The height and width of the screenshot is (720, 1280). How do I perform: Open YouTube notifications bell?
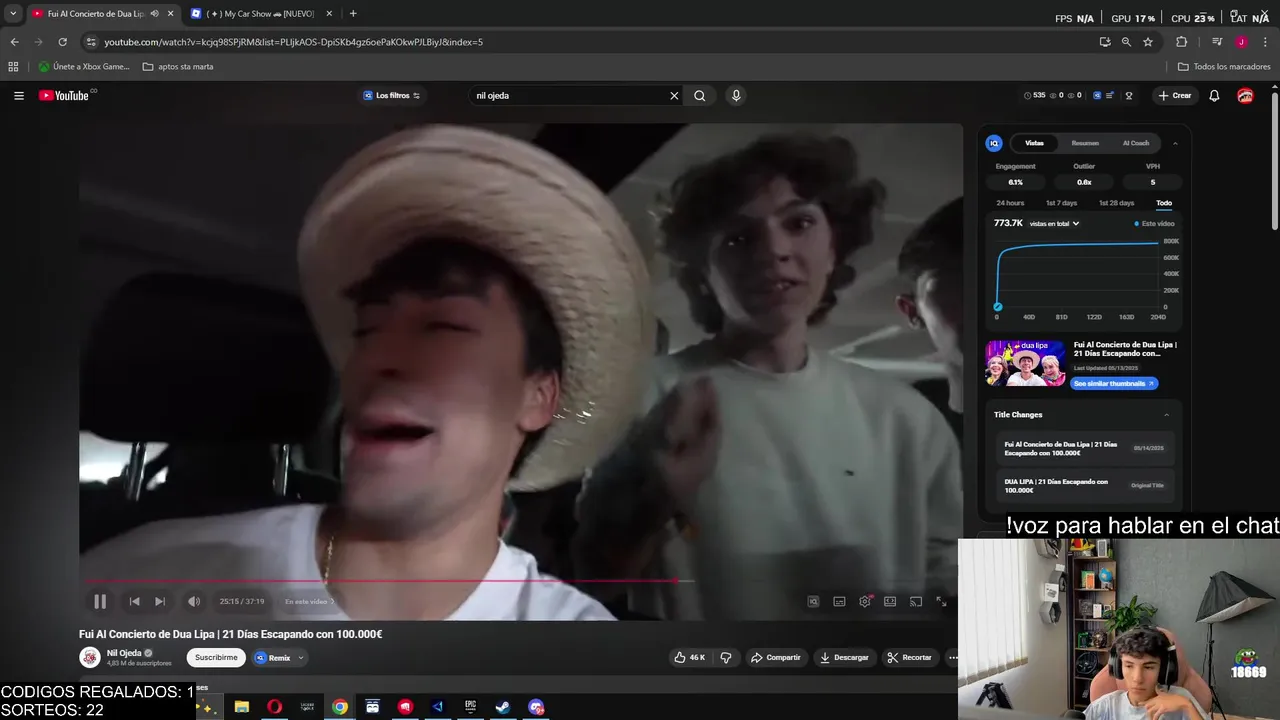click(x=1214, y=96)
